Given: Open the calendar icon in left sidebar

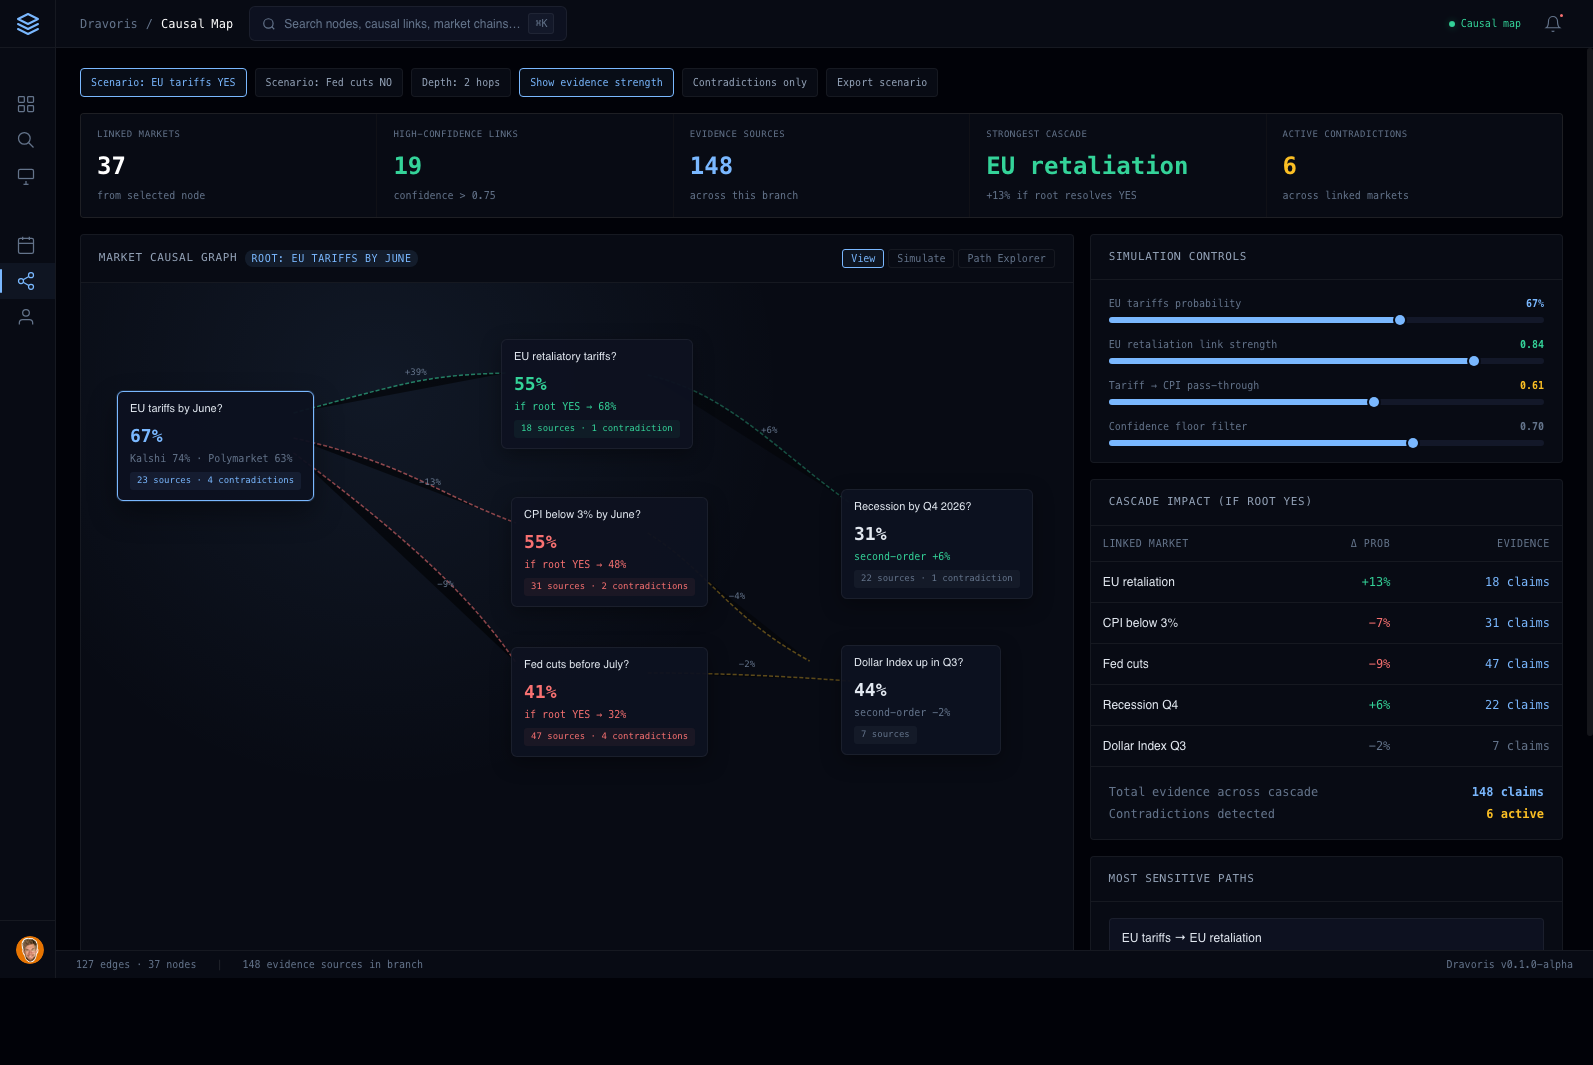Looking at the screenshot, I should 26,245.
